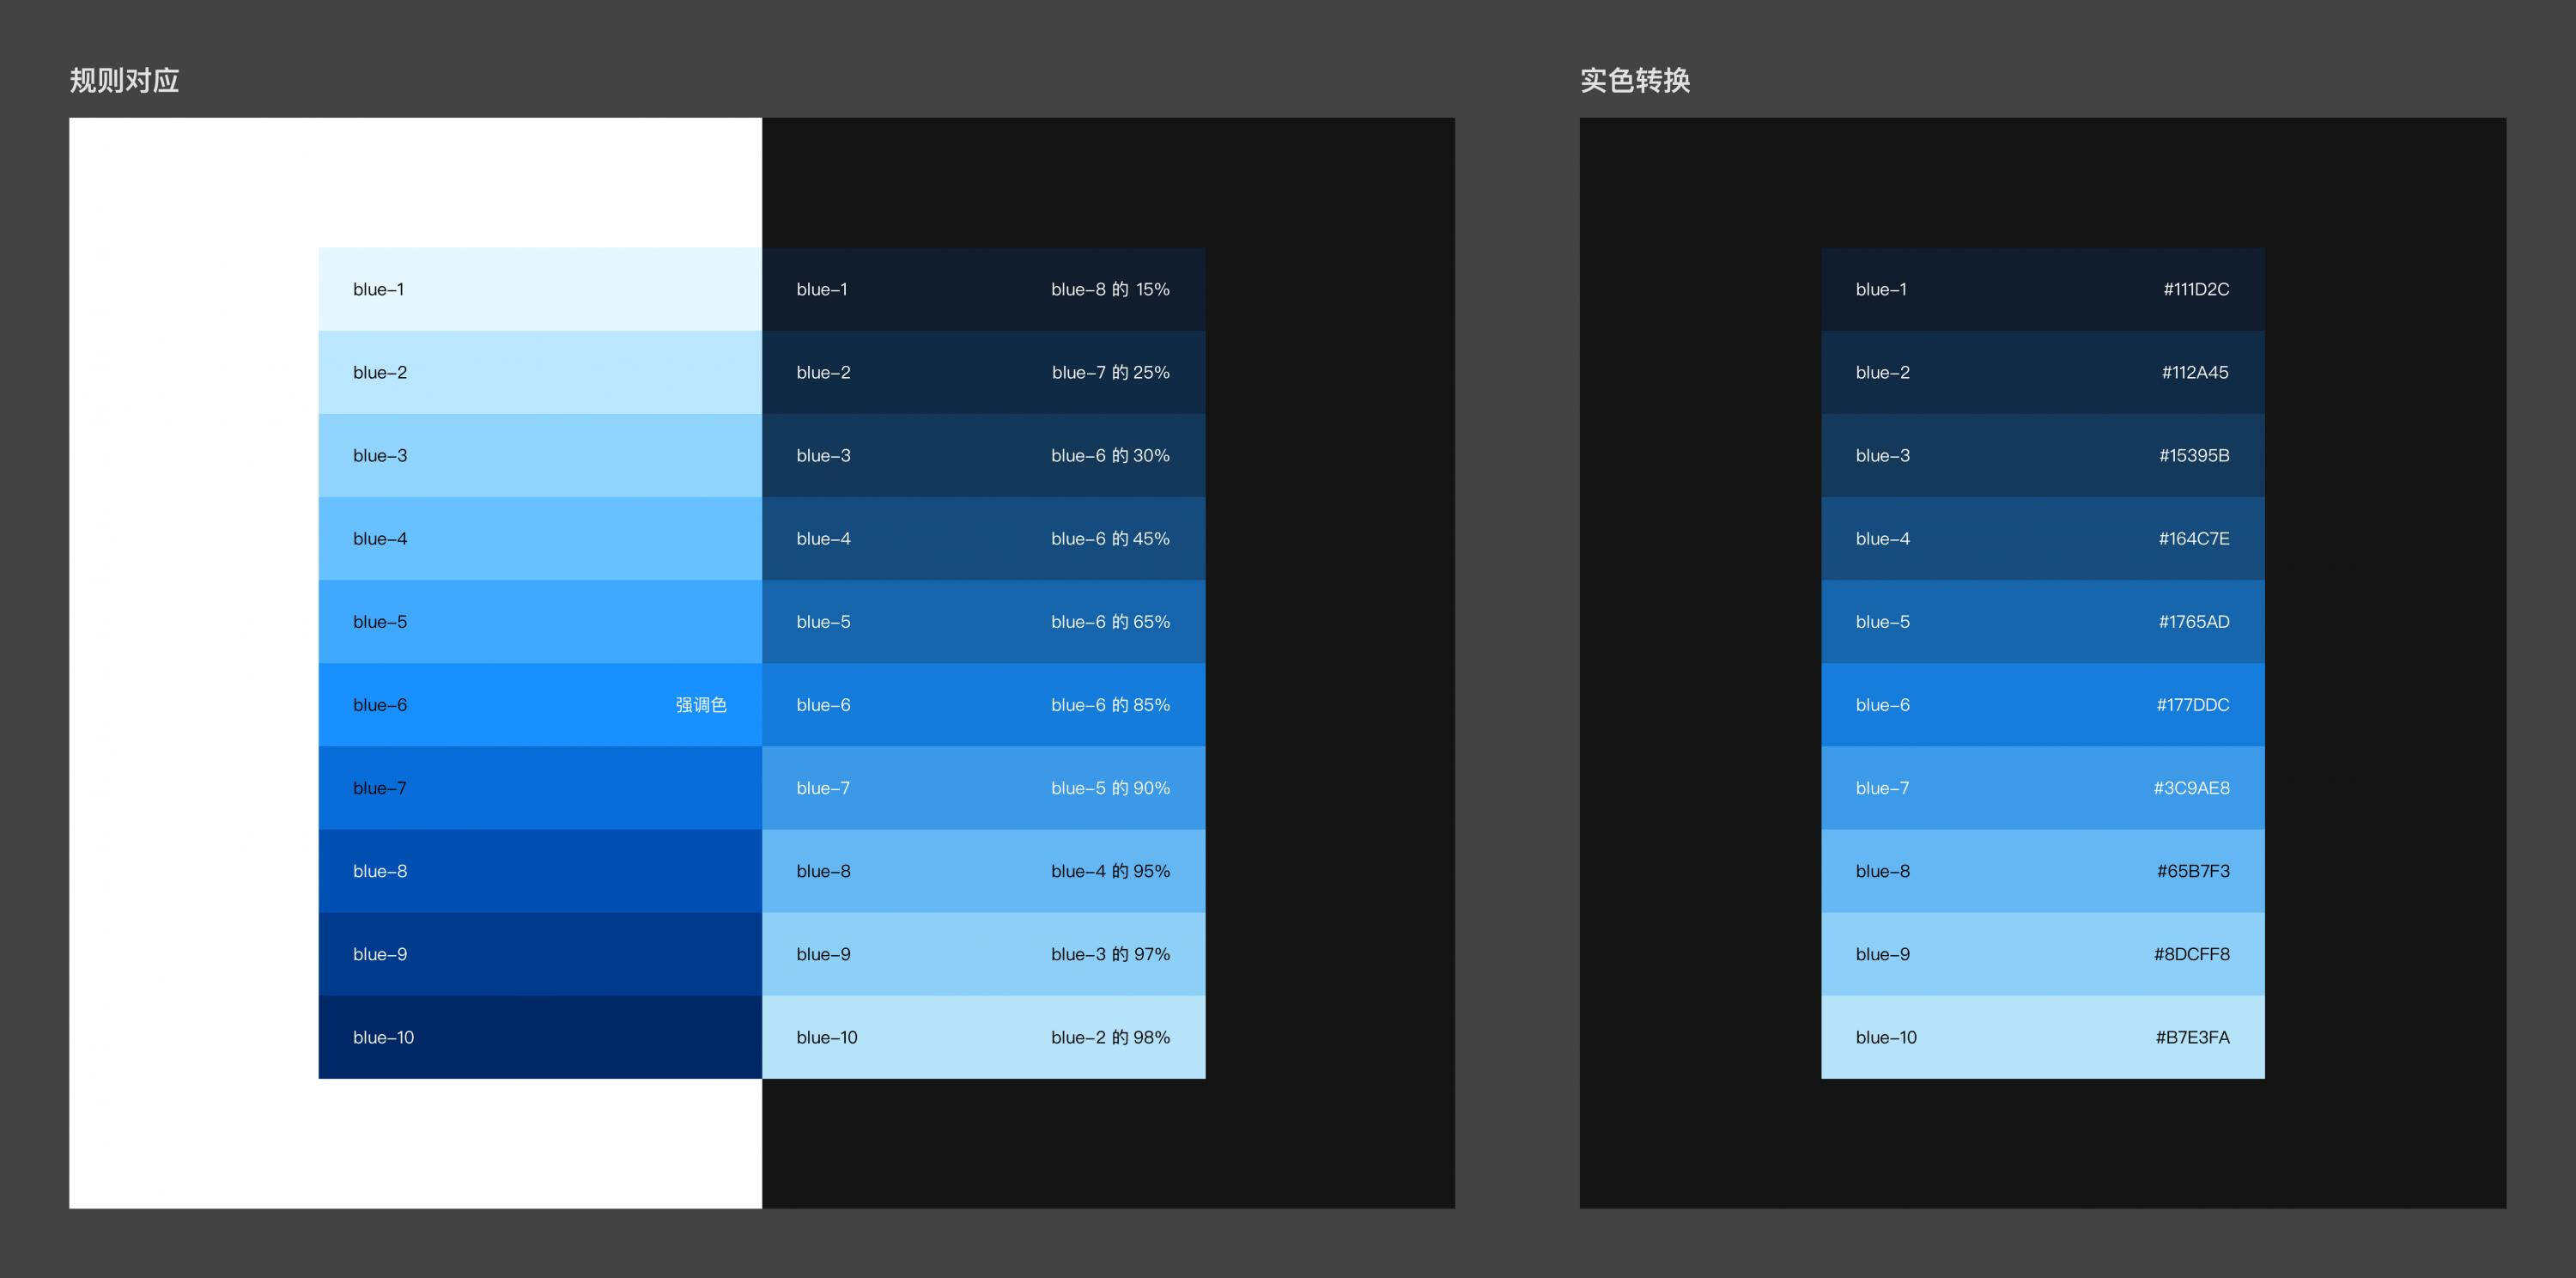Click the dark swatch blue-6 的 85%
The image size is (2576, 1278).
(983, 705)
